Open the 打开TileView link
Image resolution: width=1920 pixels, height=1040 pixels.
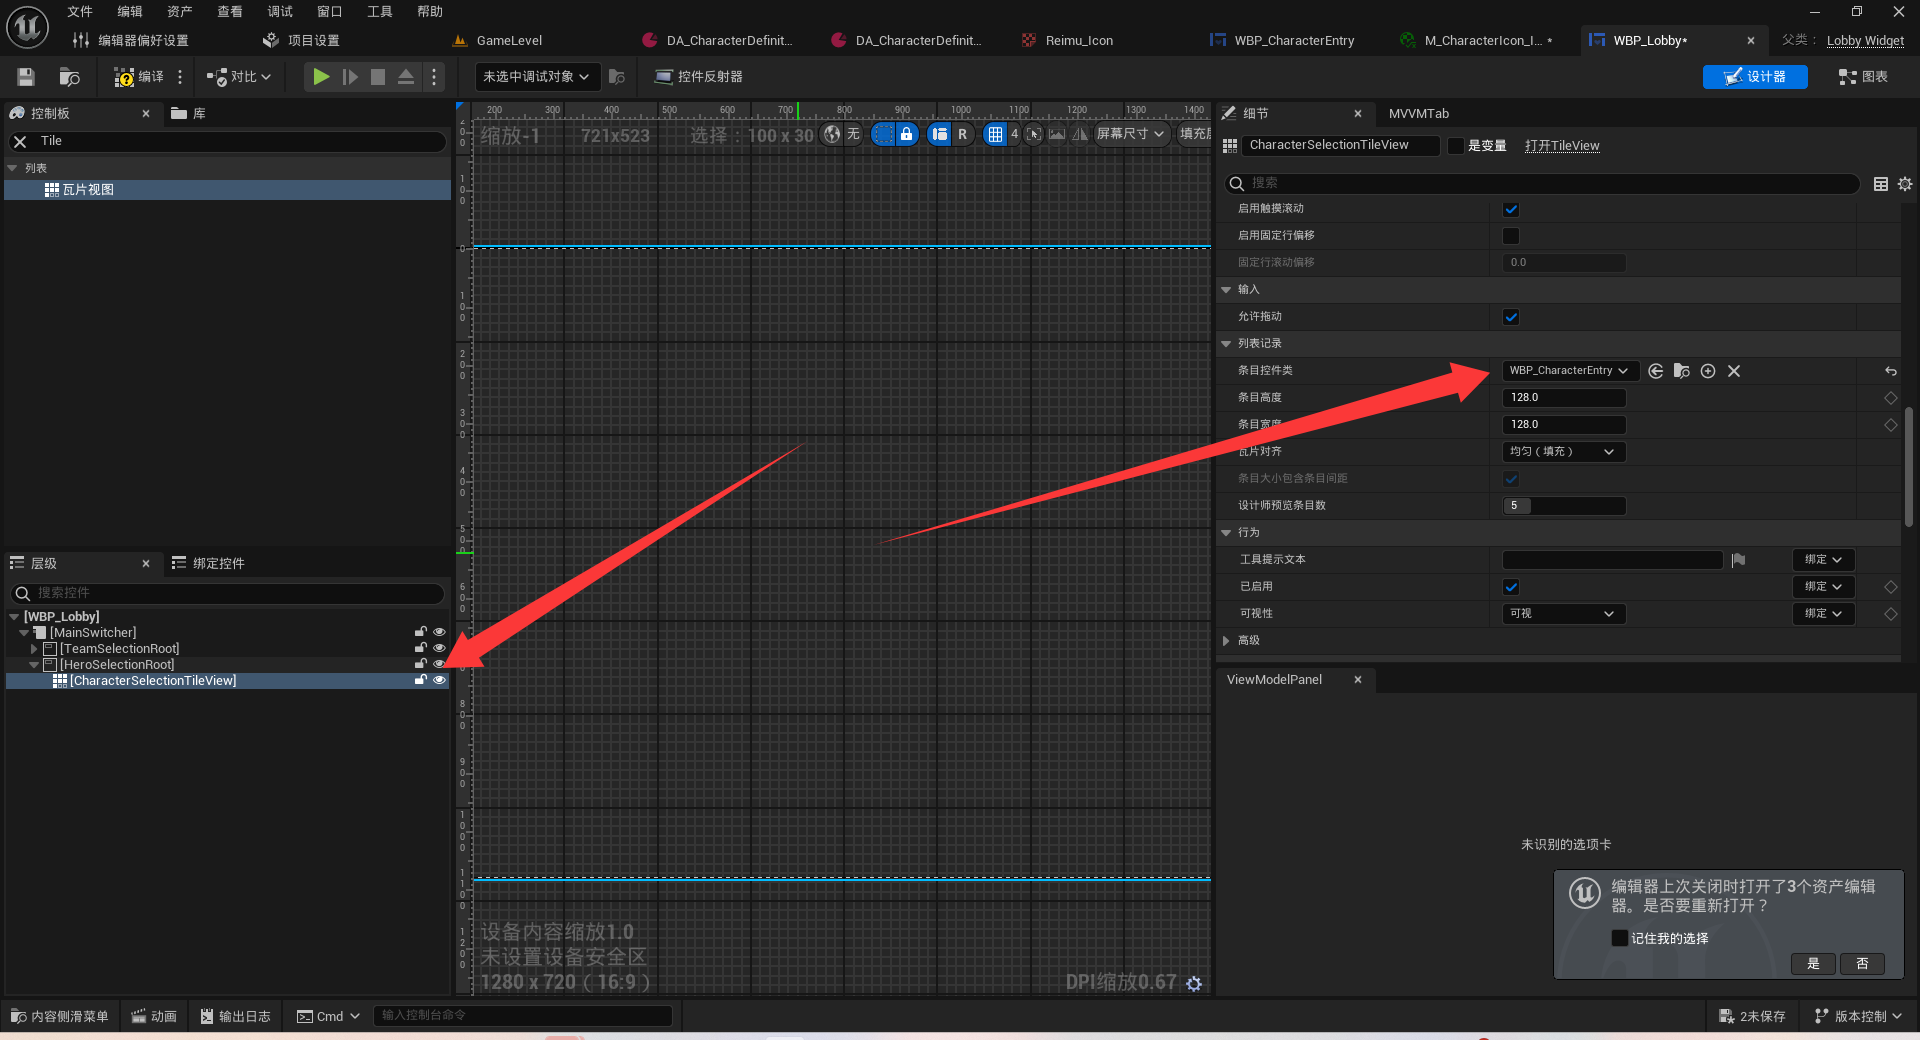pos(1562,146)
